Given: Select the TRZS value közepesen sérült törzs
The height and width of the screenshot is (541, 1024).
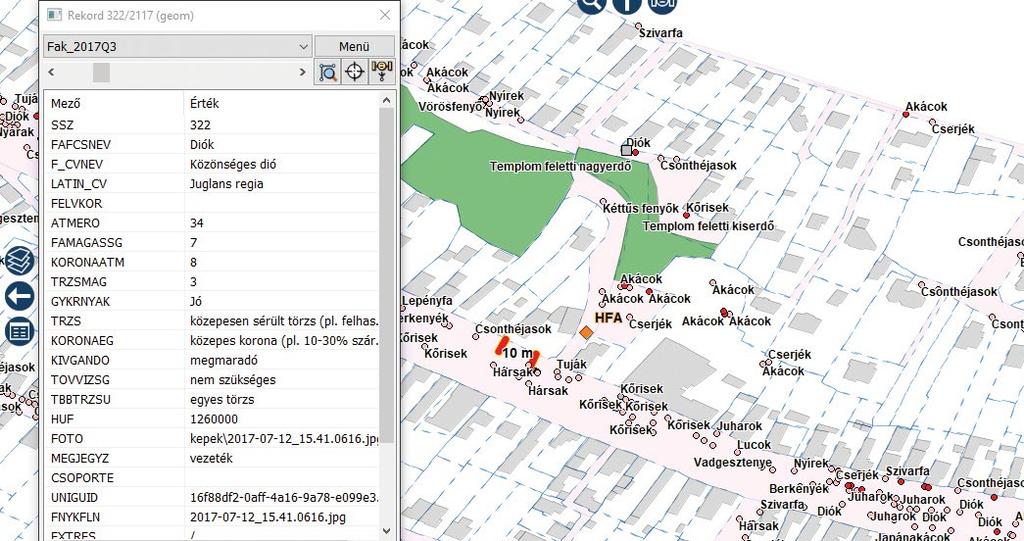Looking at the screenshot, I should [x=283, y=321].
